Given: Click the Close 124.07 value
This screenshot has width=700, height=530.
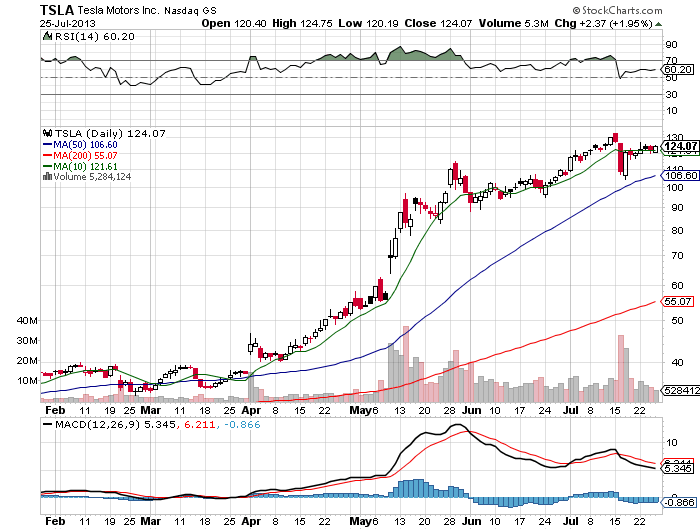Looking at the screenshot, I should click(x=438, y=24).
